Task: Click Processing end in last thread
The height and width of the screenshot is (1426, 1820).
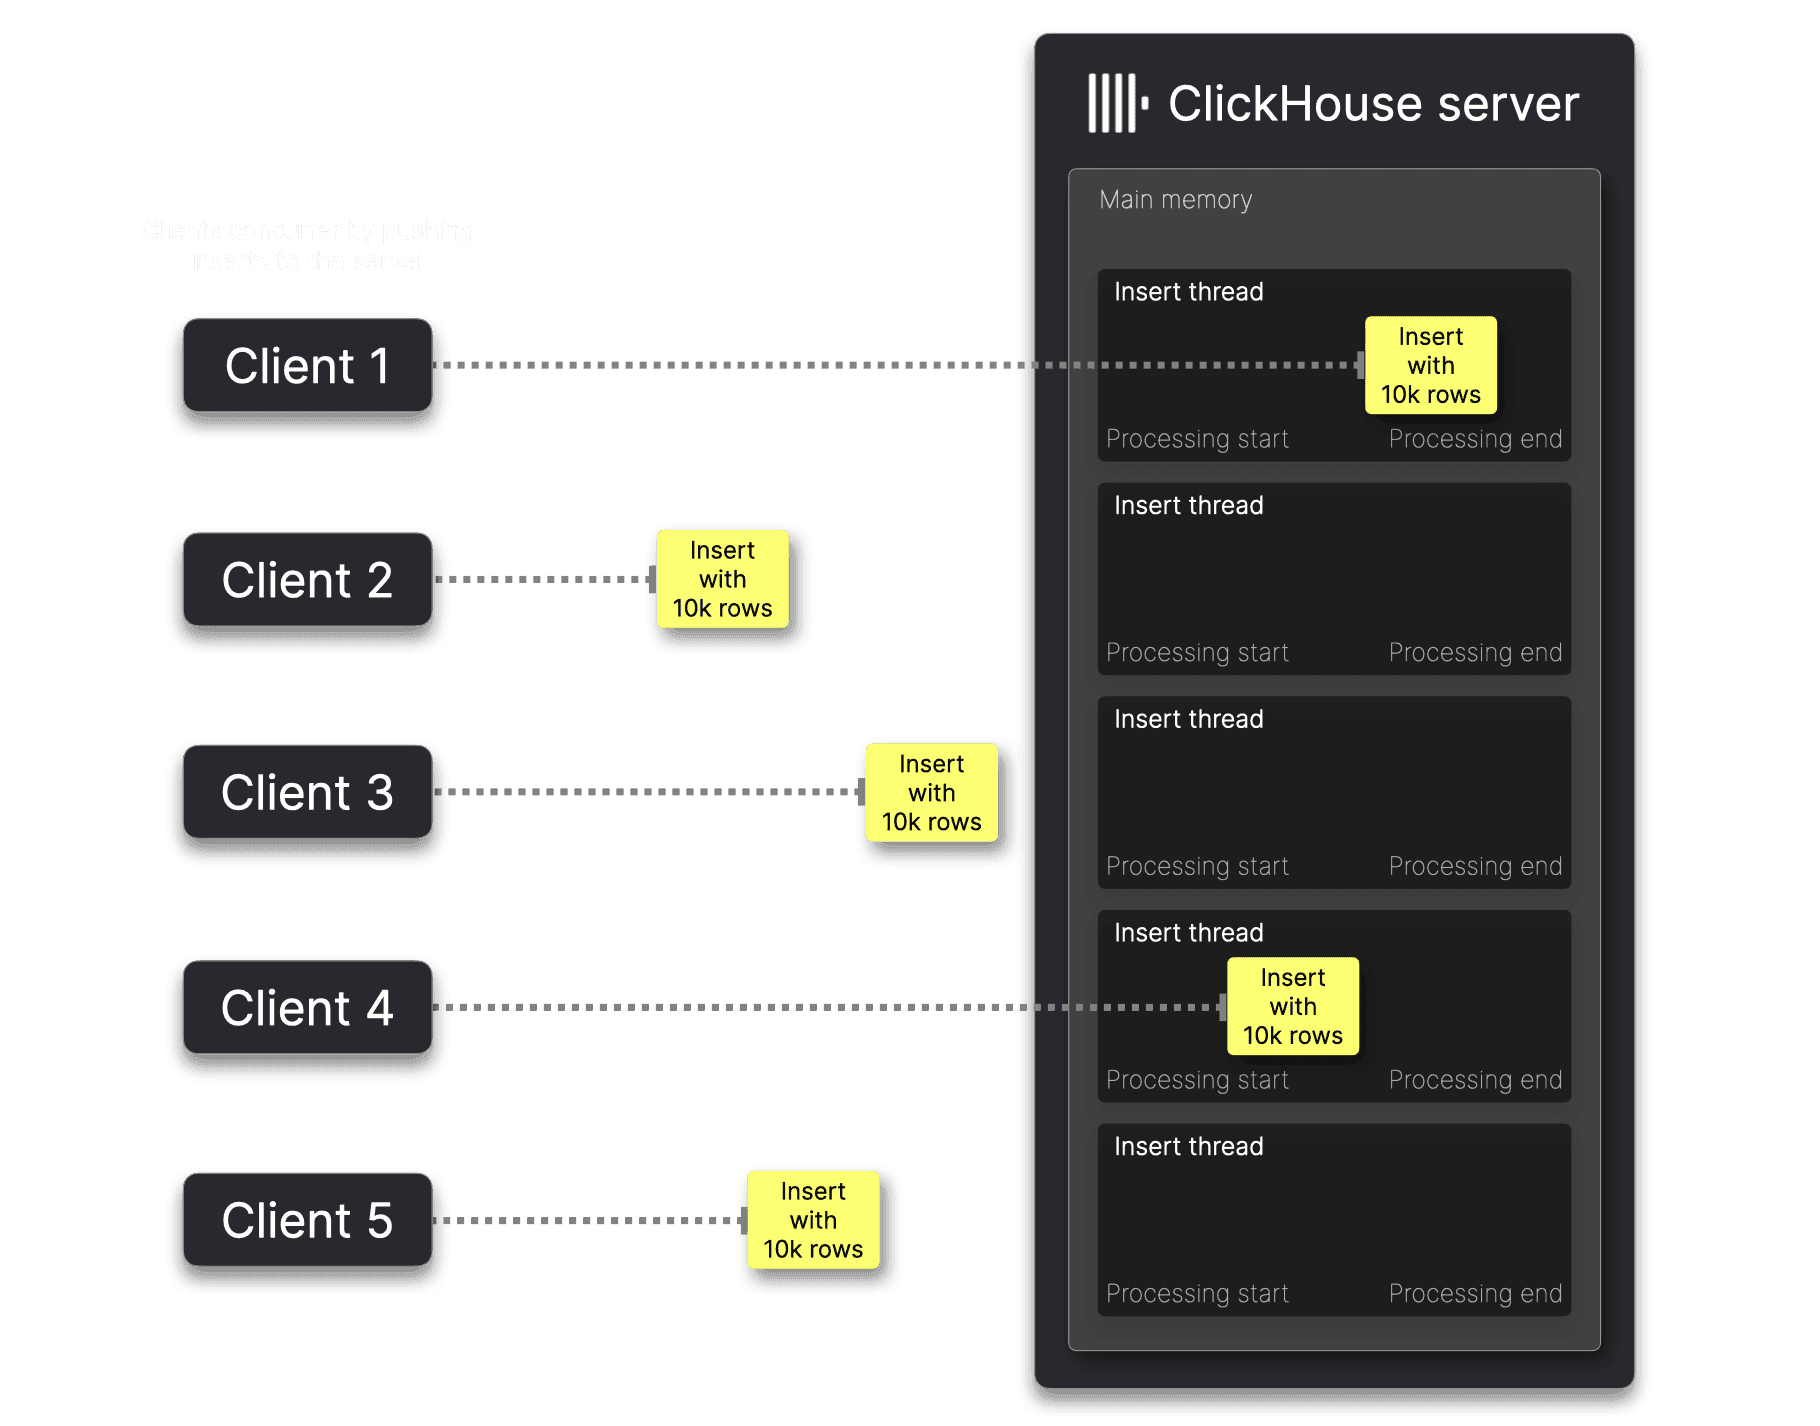Action: [1475, 1293]
